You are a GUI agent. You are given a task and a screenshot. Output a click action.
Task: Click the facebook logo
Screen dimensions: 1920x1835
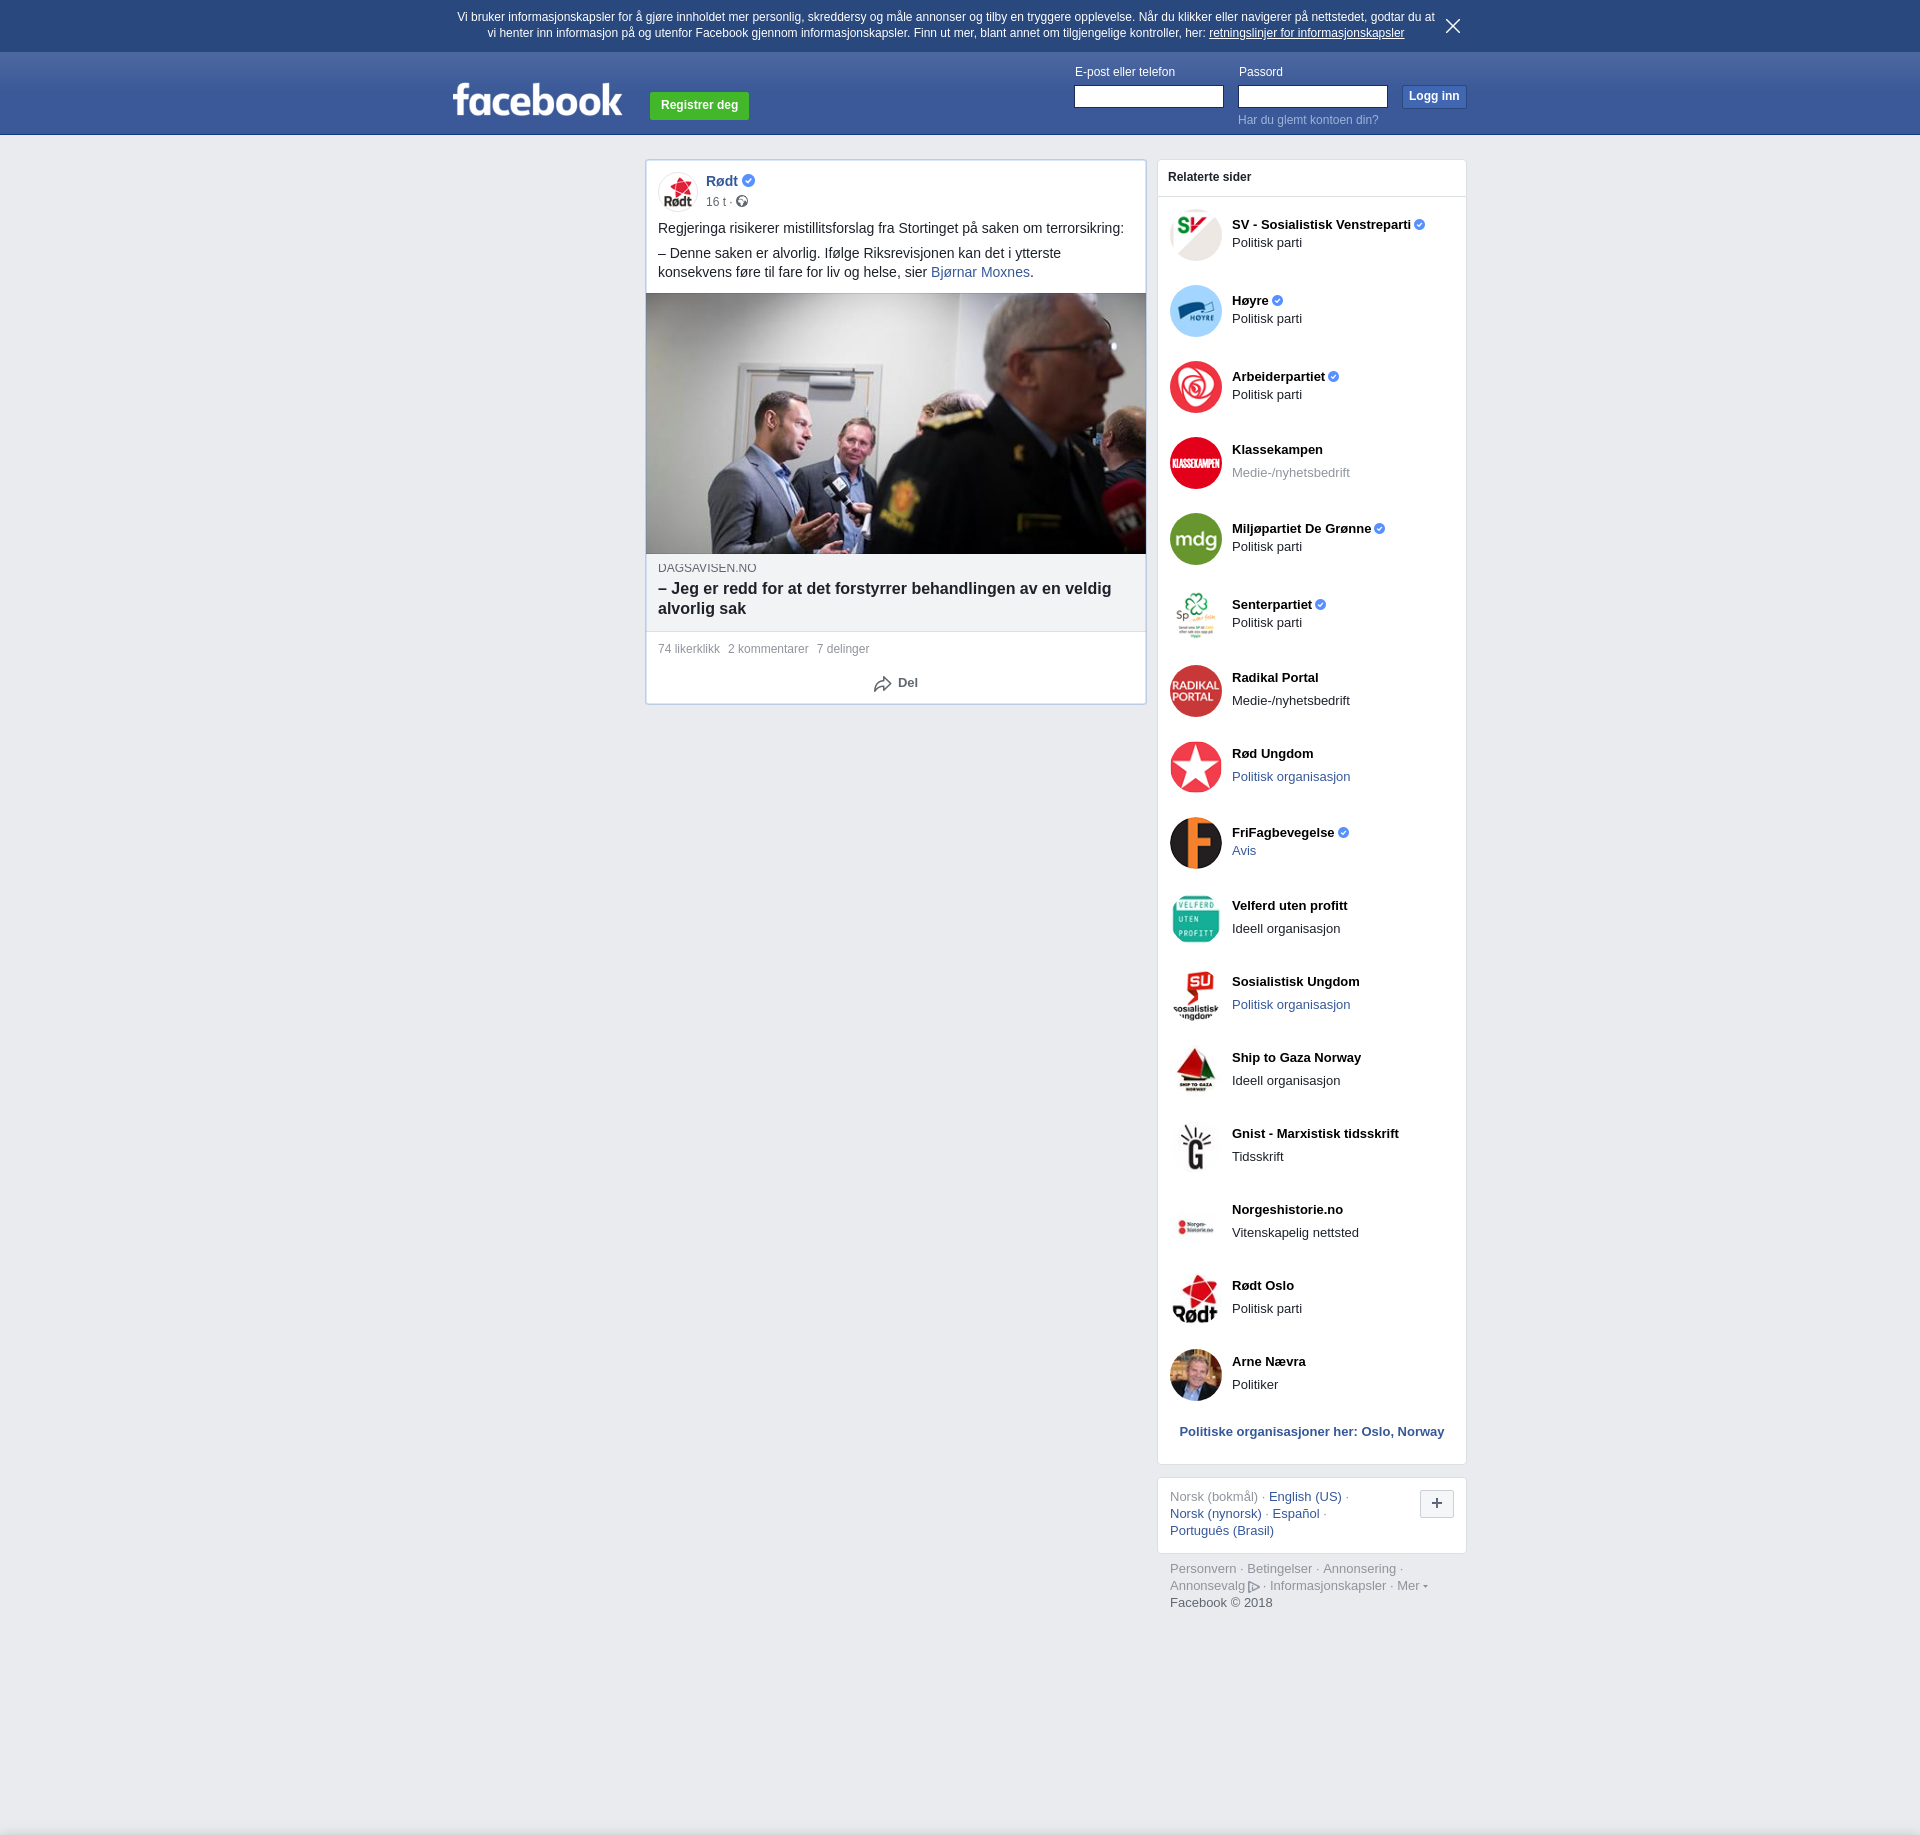537,100
